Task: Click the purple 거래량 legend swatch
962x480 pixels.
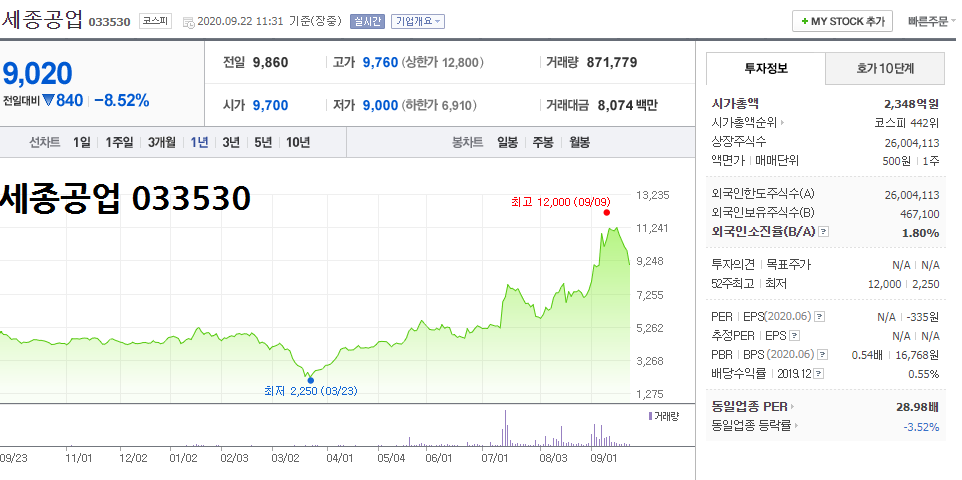Action: tap(650, 416)
